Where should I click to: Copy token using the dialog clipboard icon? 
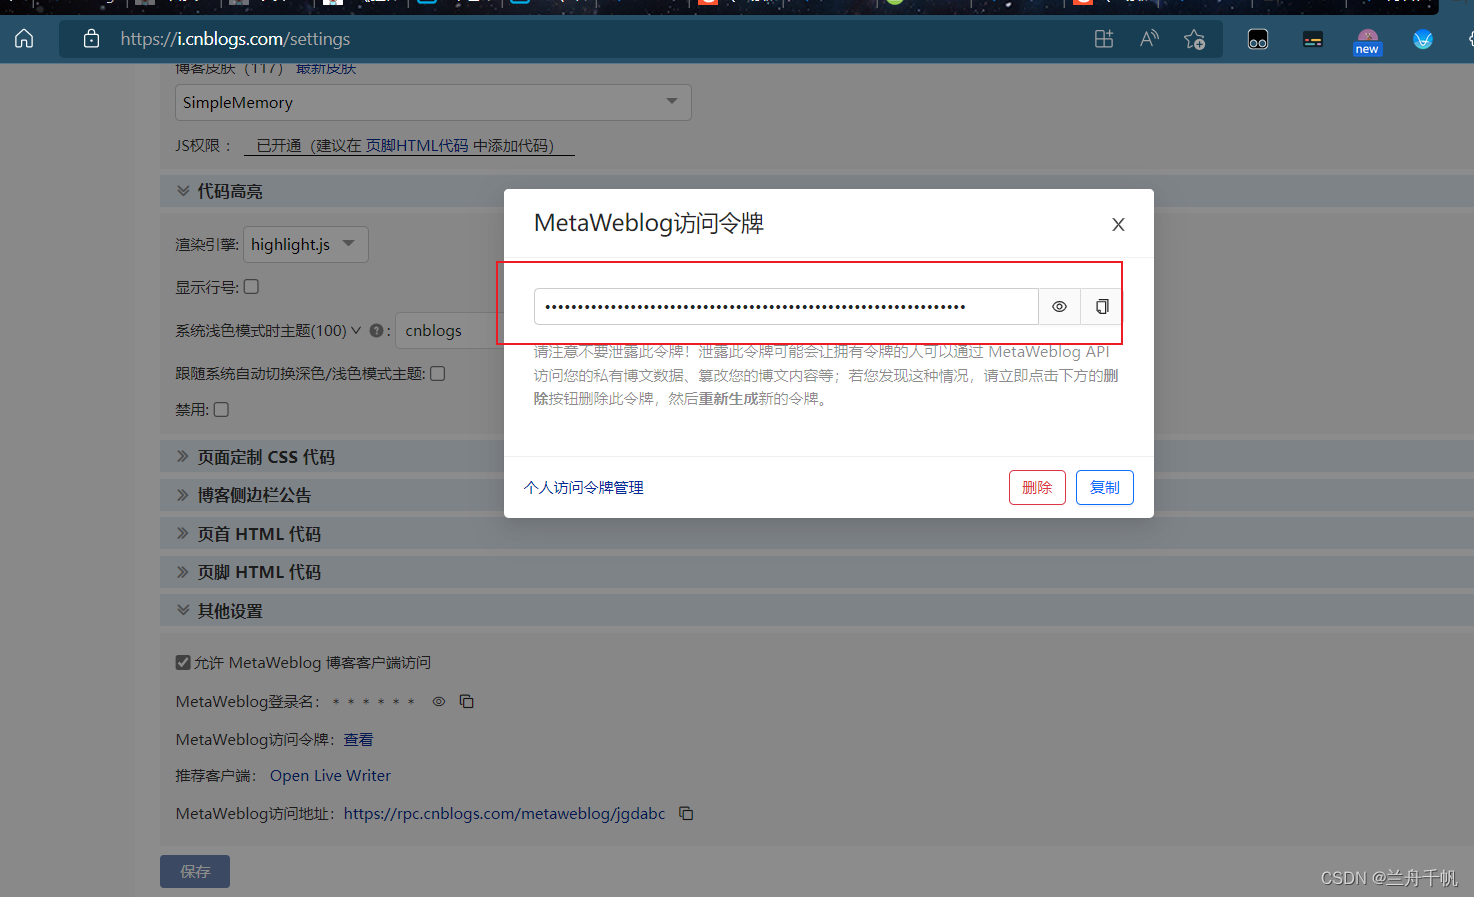coord(1101,307)
